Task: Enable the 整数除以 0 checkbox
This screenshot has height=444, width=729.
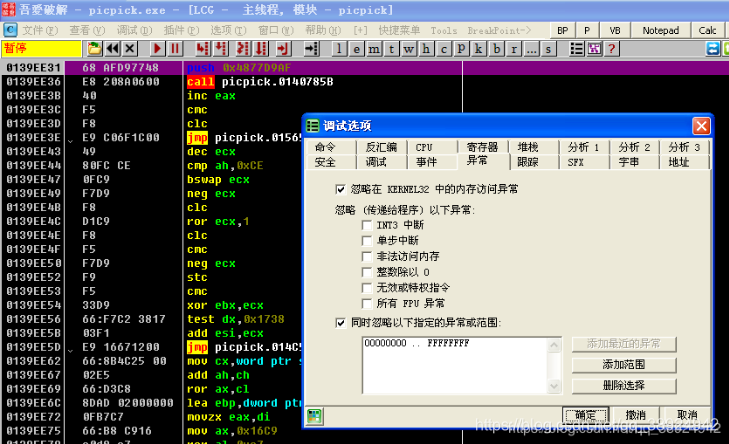Action: (367, 272)
